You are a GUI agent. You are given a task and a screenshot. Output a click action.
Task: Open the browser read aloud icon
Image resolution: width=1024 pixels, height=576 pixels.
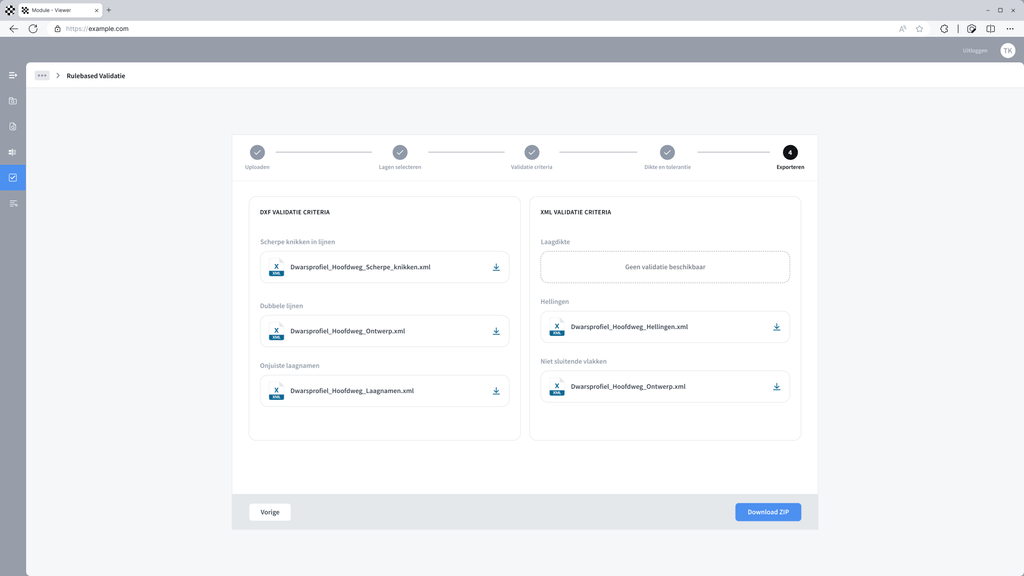[903, 29]
